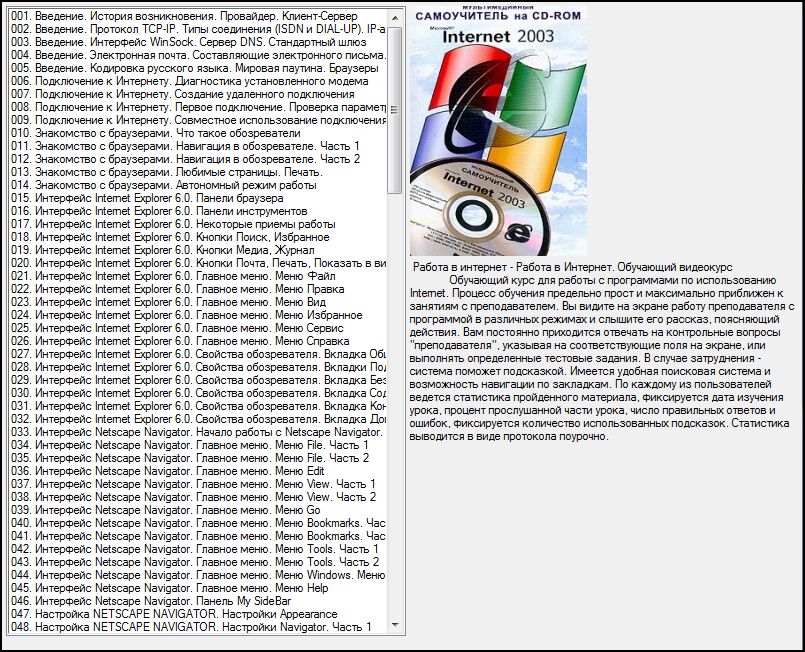Choose lesson 004 Электронная почта
Screen dimensions: 805x652
[x=198, y=55]
